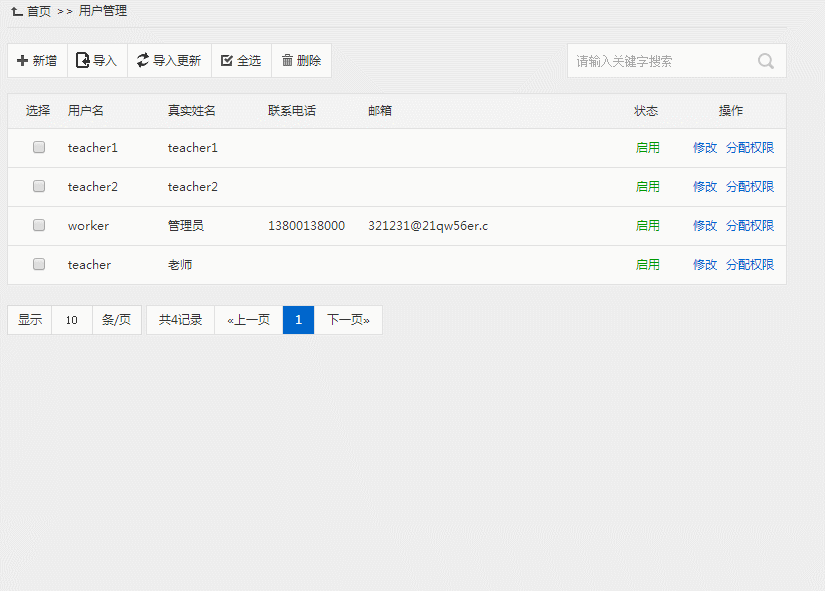The height and width of the screenshot is (591, 825).
Task: Go to «上一页 previous page
Action: (x=248, y=320)
